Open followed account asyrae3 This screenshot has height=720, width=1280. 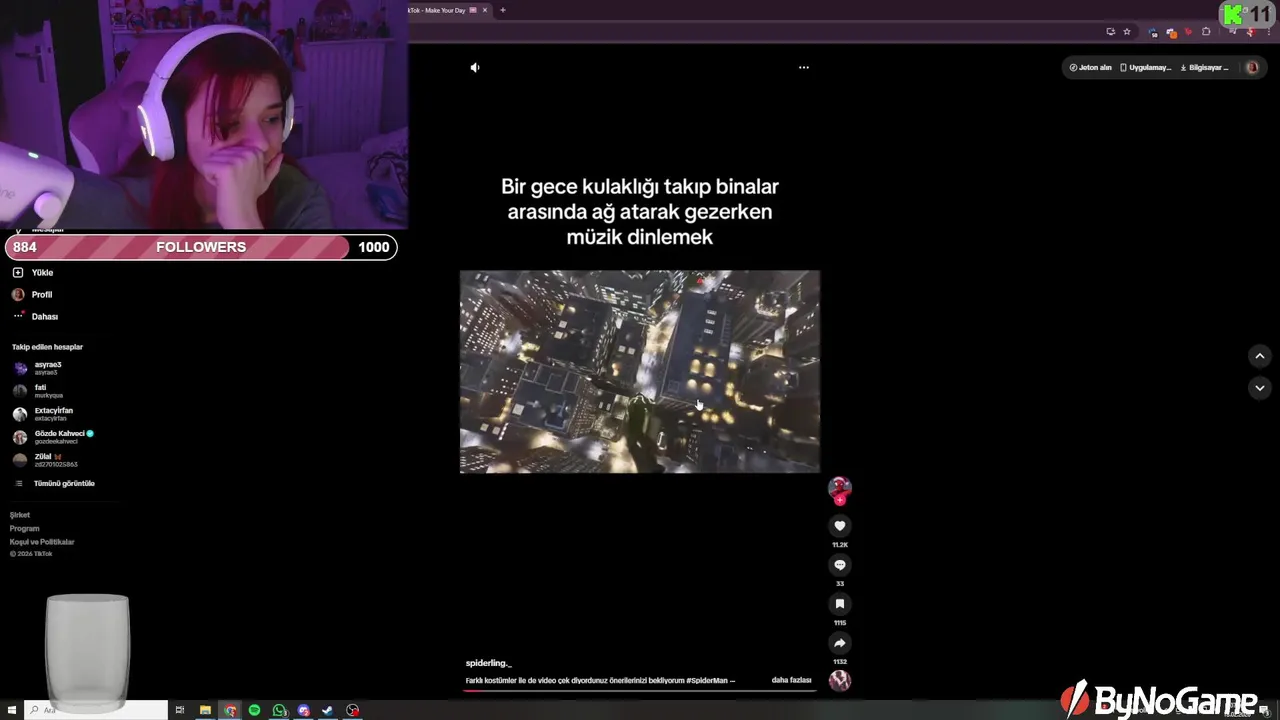(40, 368)
